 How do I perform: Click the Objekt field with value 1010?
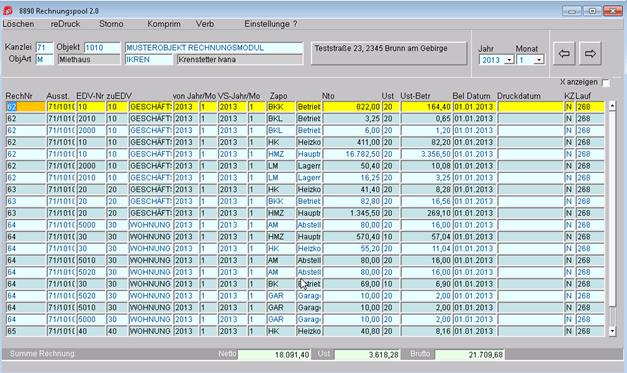(102, 48)
